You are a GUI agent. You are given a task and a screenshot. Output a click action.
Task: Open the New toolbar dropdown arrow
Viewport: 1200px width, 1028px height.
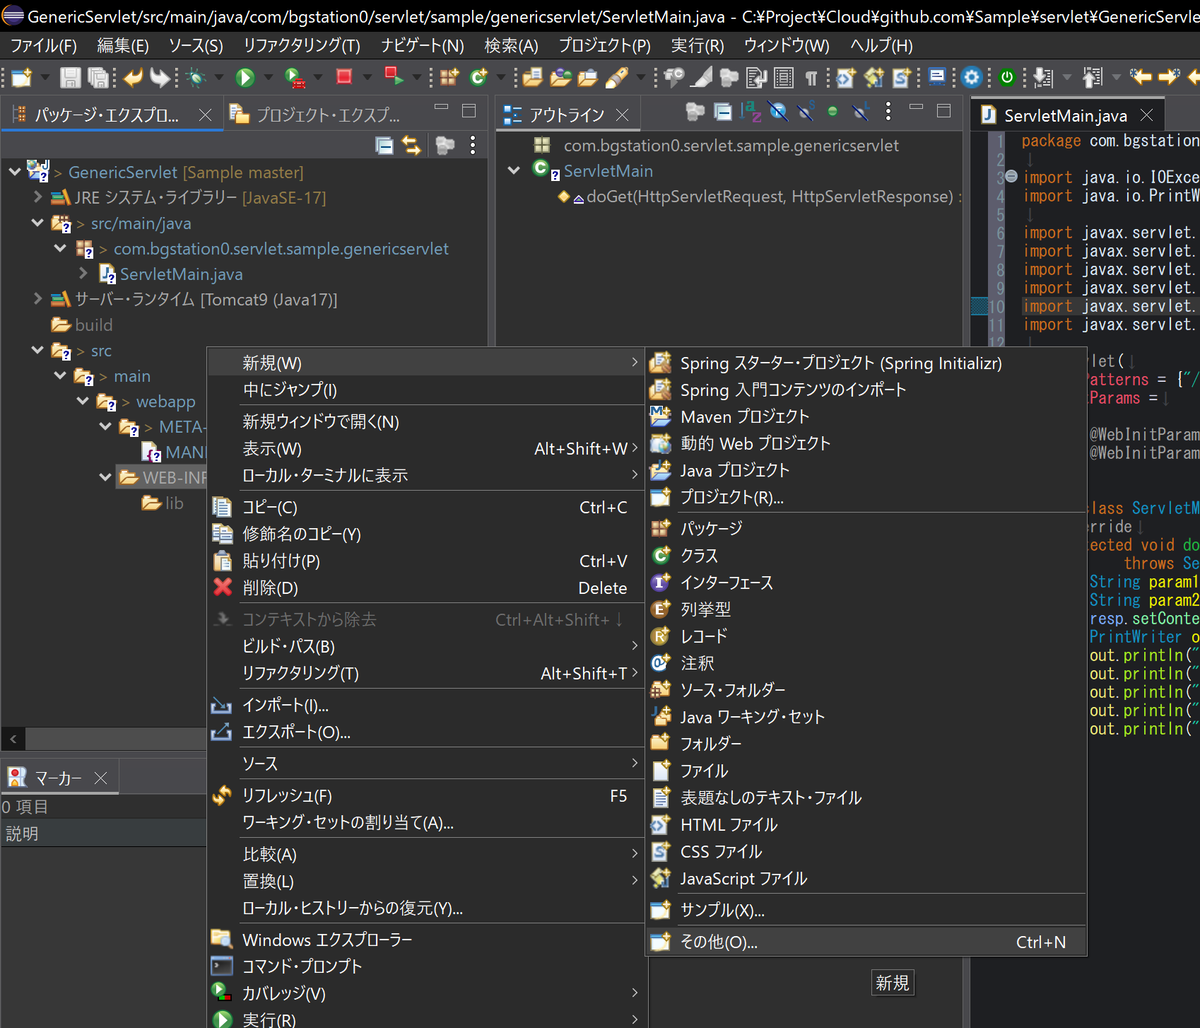43,78
